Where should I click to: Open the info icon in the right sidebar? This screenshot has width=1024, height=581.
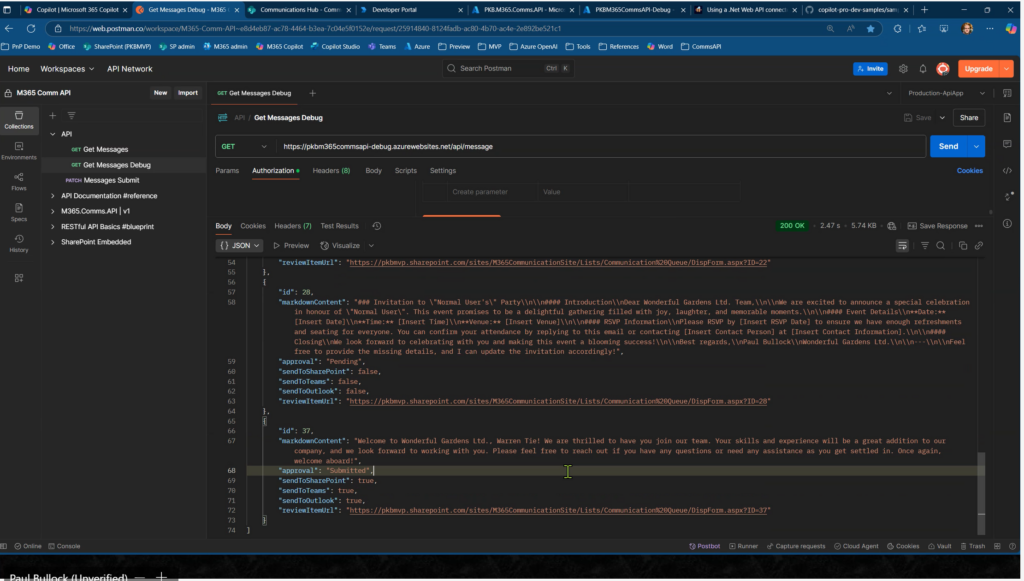pos(1007,223)
